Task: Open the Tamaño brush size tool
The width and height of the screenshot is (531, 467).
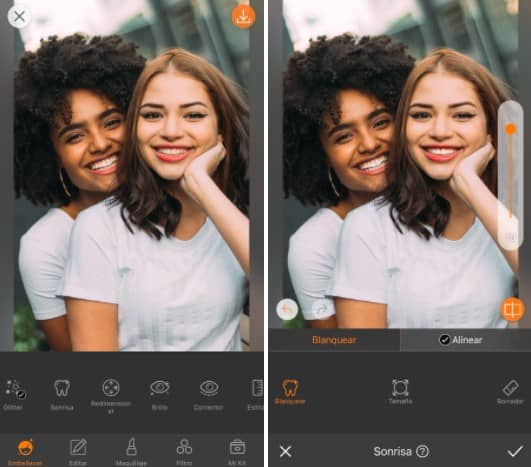Action: point(400,392)
